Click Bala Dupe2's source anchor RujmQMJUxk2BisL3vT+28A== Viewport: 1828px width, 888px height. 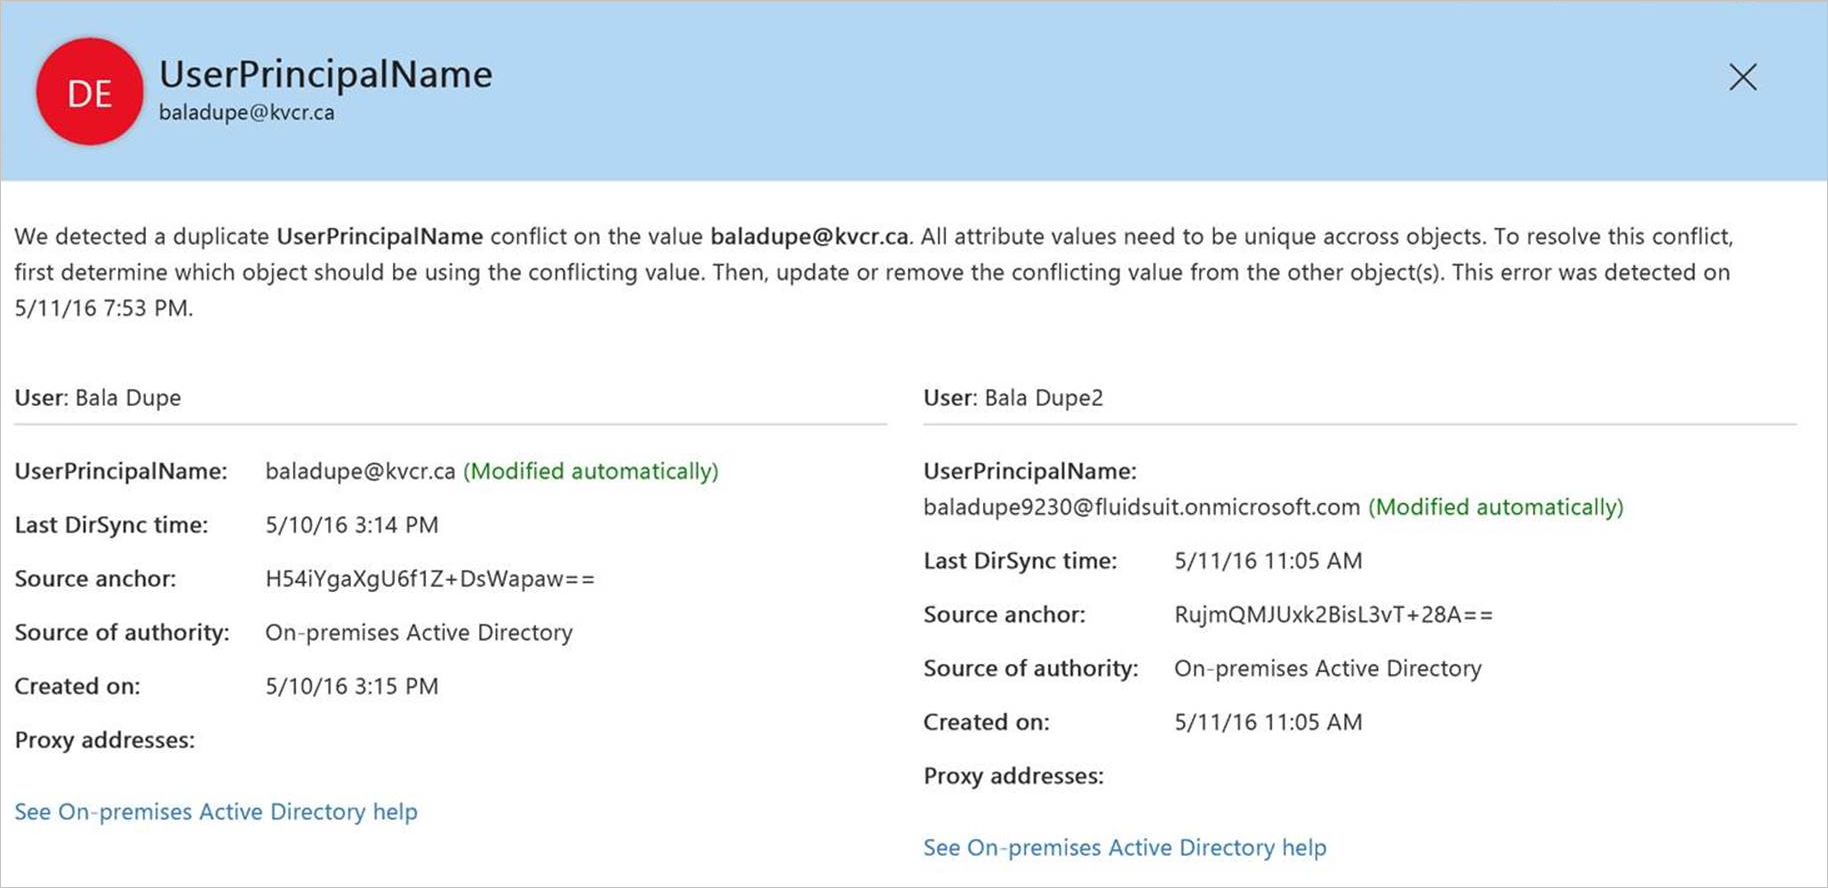pos(1333,614)
